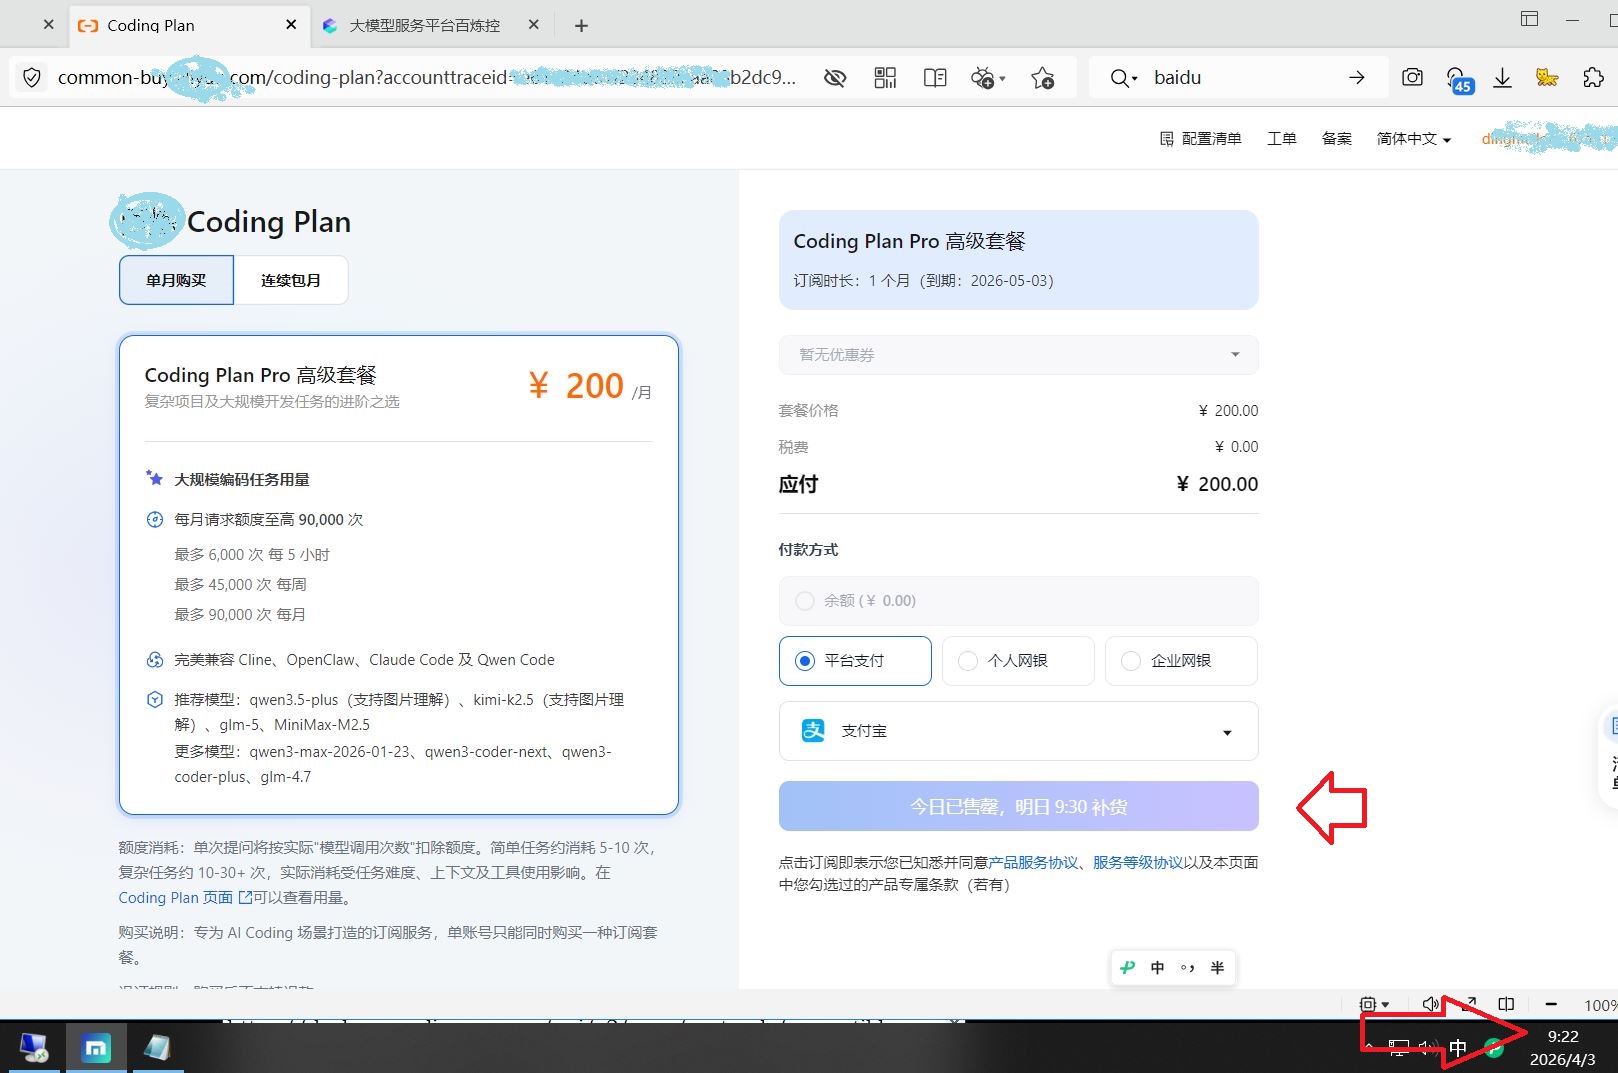1618x1073 pixels.
Task: Switch to the Coding Plan tab
Action: [x=188, y=25]
